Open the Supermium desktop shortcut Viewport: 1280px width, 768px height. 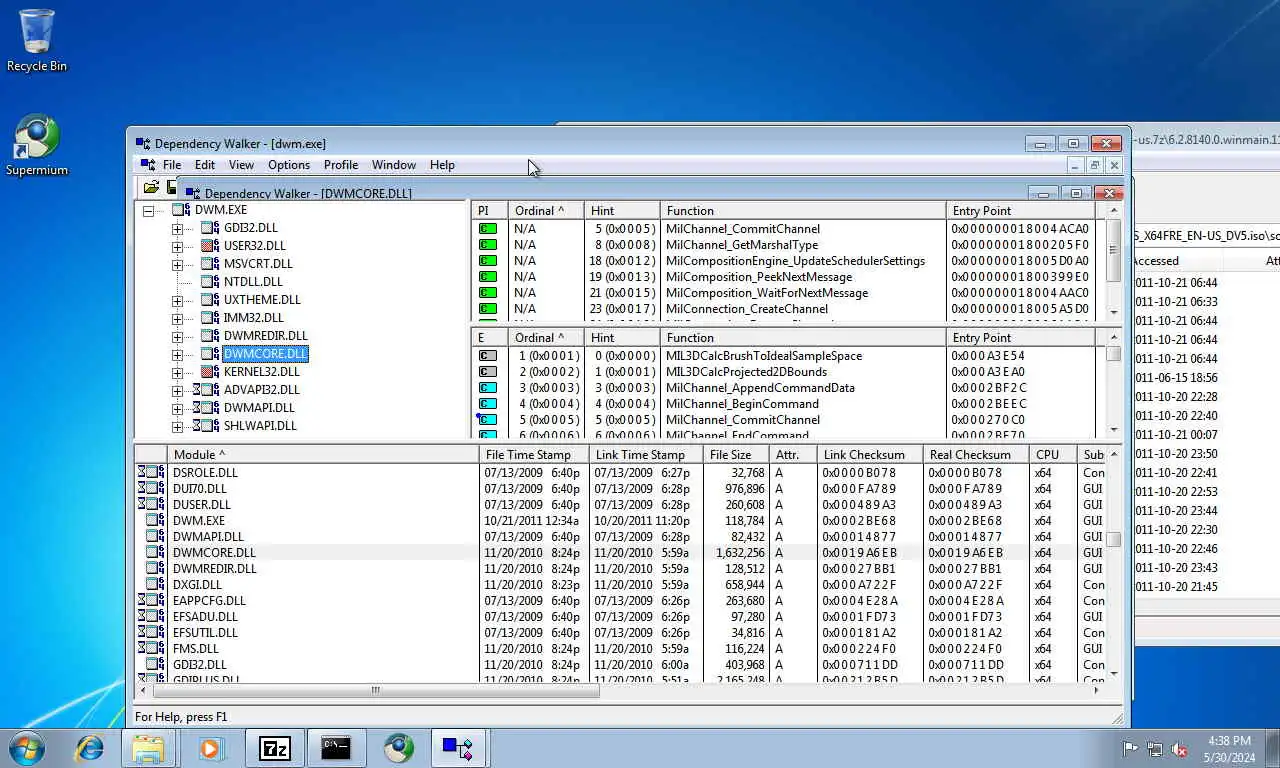click(37, 146)
